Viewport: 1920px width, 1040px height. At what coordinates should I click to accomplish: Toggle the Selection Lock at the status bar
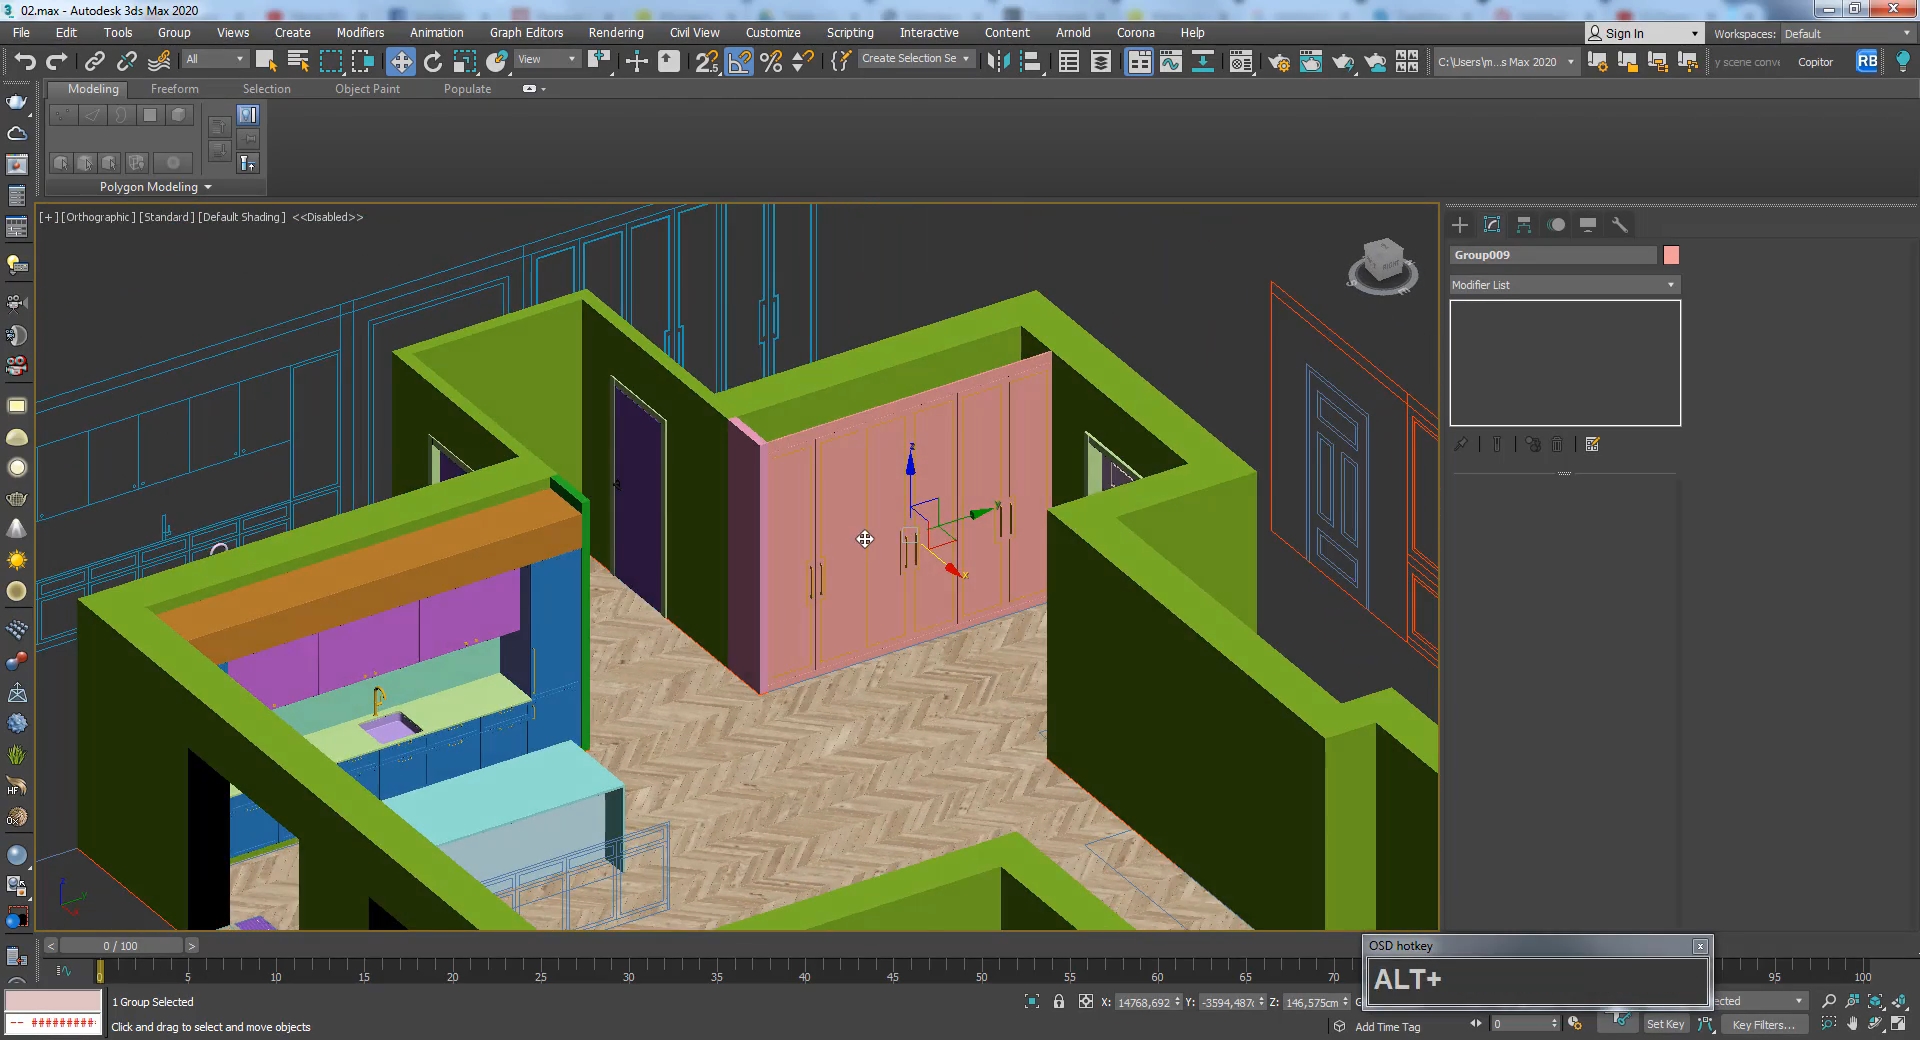pyautogui.click(x=1060, y=1002)
